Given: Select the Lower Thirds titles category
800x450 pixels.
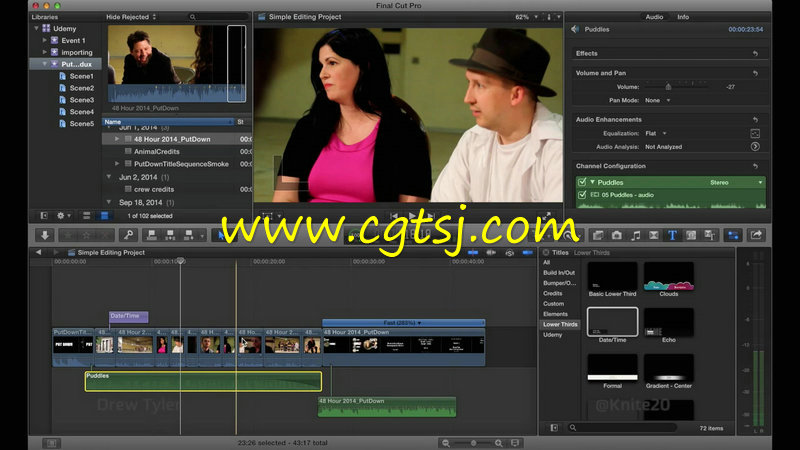Looking at the screenshot, I should [560, 324].
